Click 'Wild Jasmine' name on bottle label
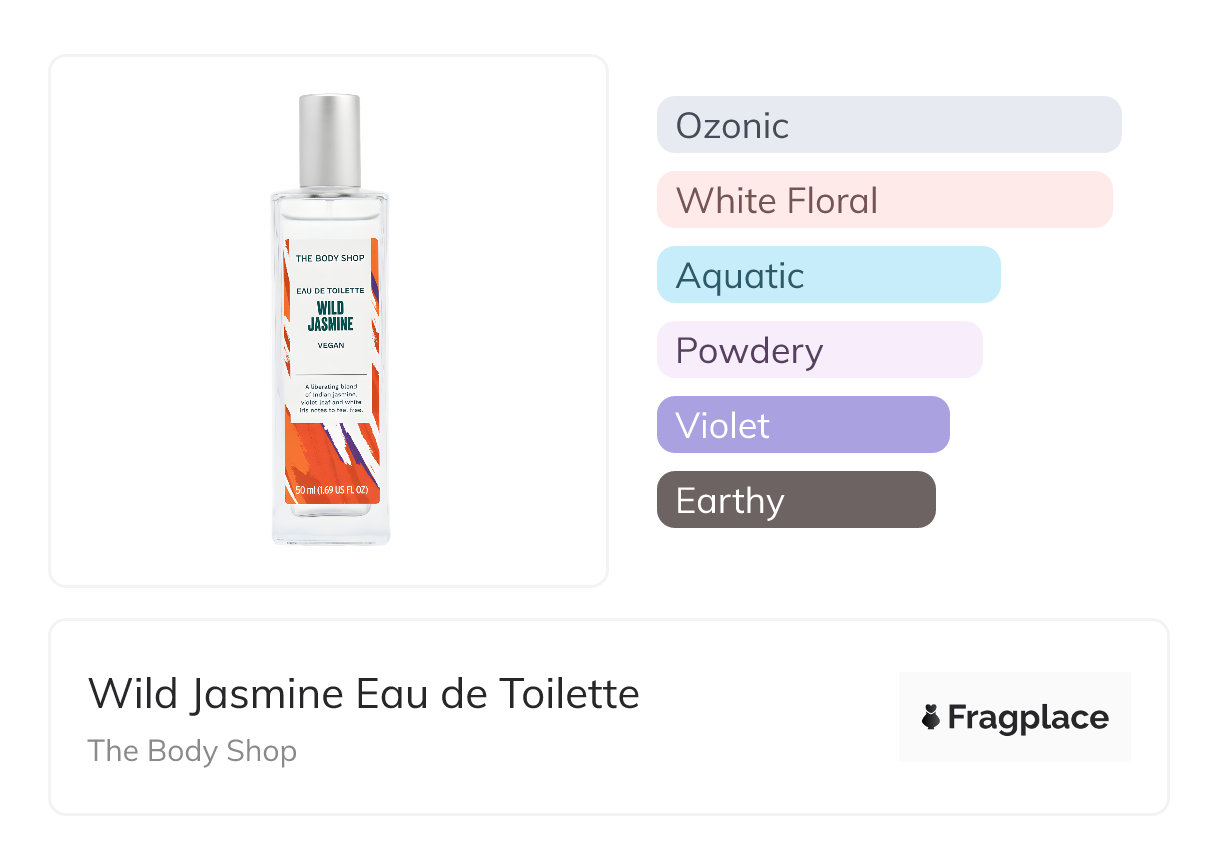This screenshot has height=864, width=1218. [330, 315]
